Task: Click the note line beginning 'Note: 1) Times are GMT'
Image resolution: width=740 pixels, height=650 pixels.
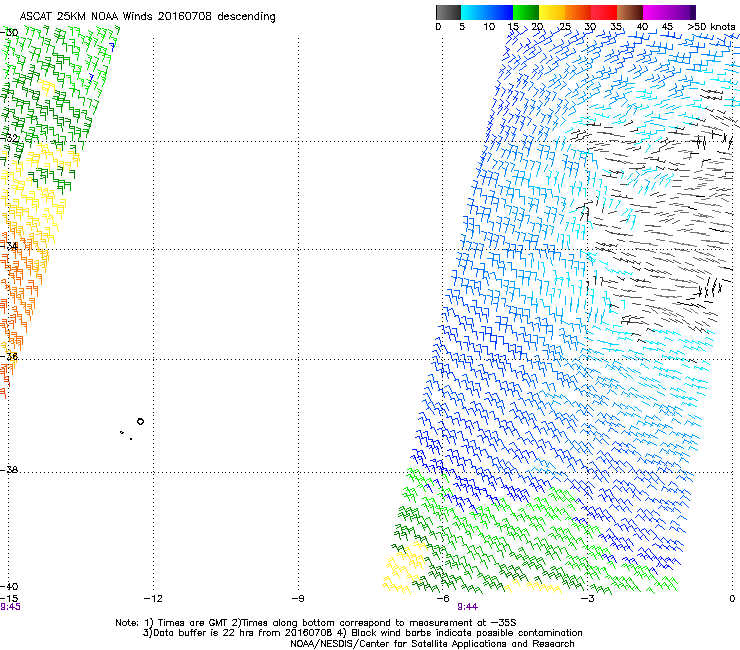Action: [316, 623]
